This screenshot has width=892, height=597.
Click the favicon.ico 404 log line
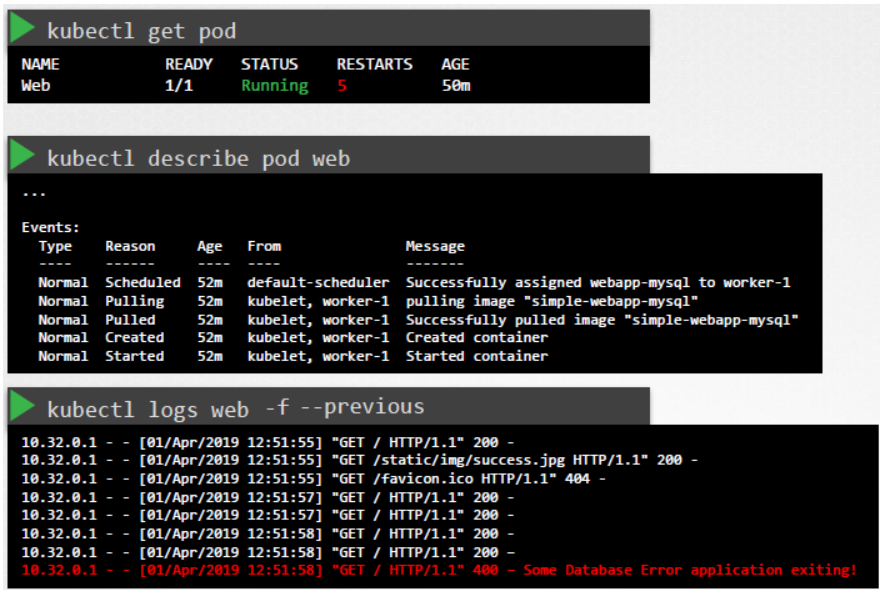point(313,478)
